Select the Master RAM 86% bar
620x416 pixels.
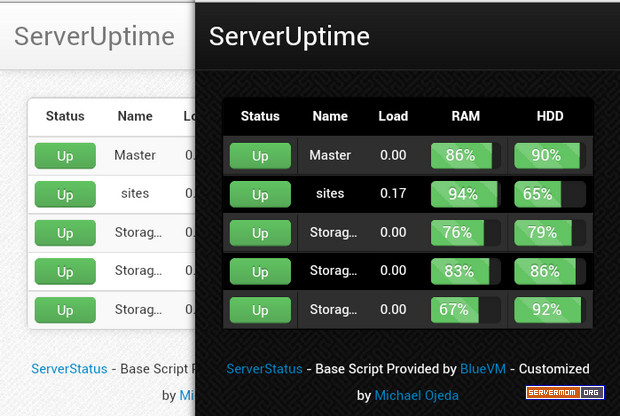[465, 156]
